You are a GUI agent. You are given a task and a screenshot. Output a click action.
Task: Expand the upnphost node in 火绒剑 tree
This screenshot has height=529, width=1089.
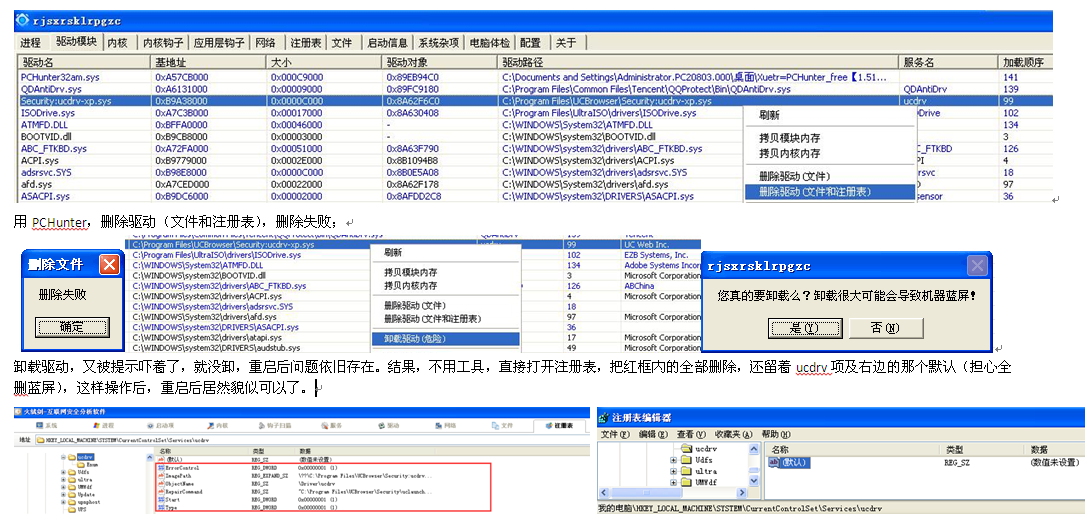(x=63, y=502)
